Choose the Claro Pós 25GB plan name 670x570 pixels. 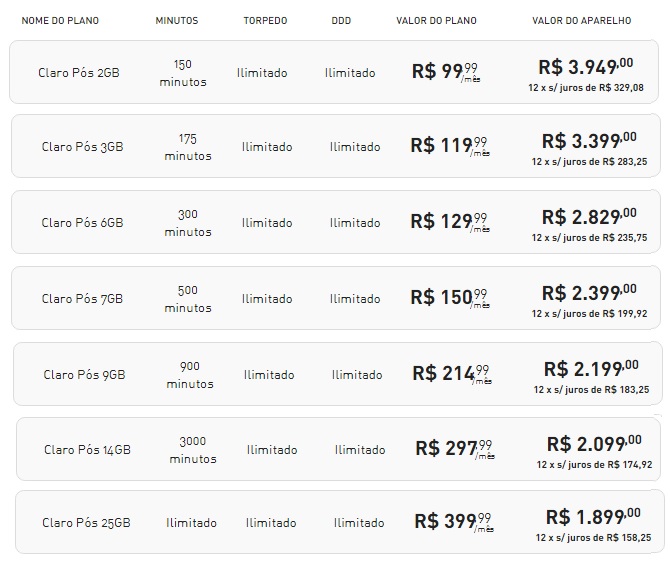pos(86,523)
